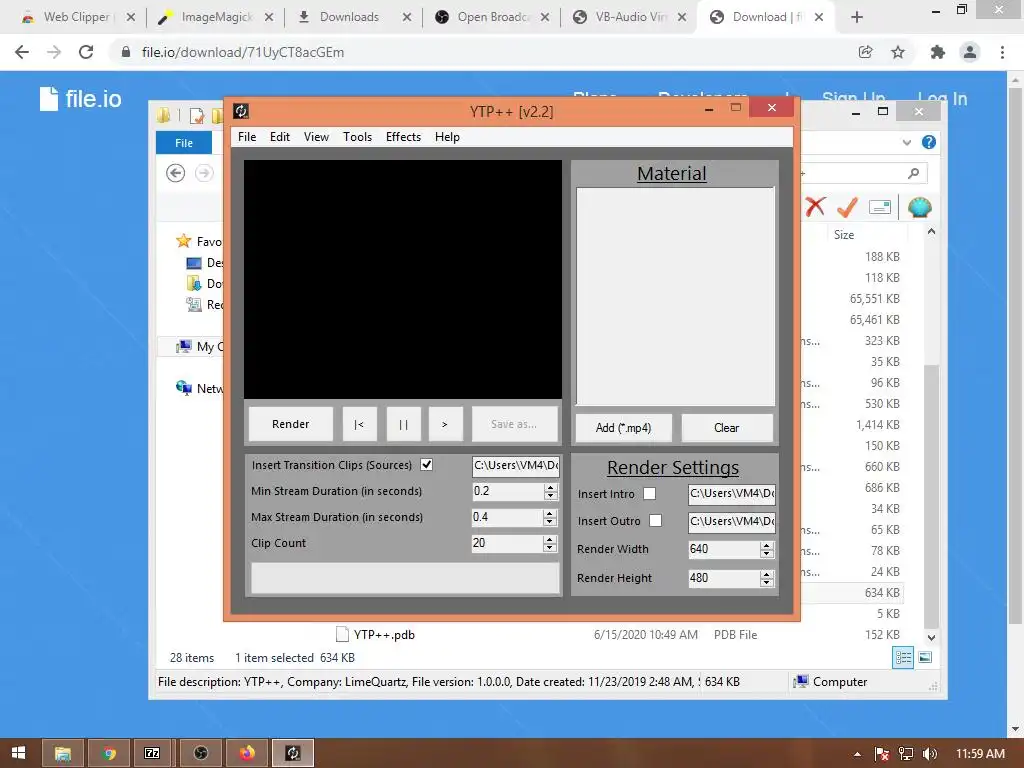Click the Insert Intro path field

tap(731, 494)
